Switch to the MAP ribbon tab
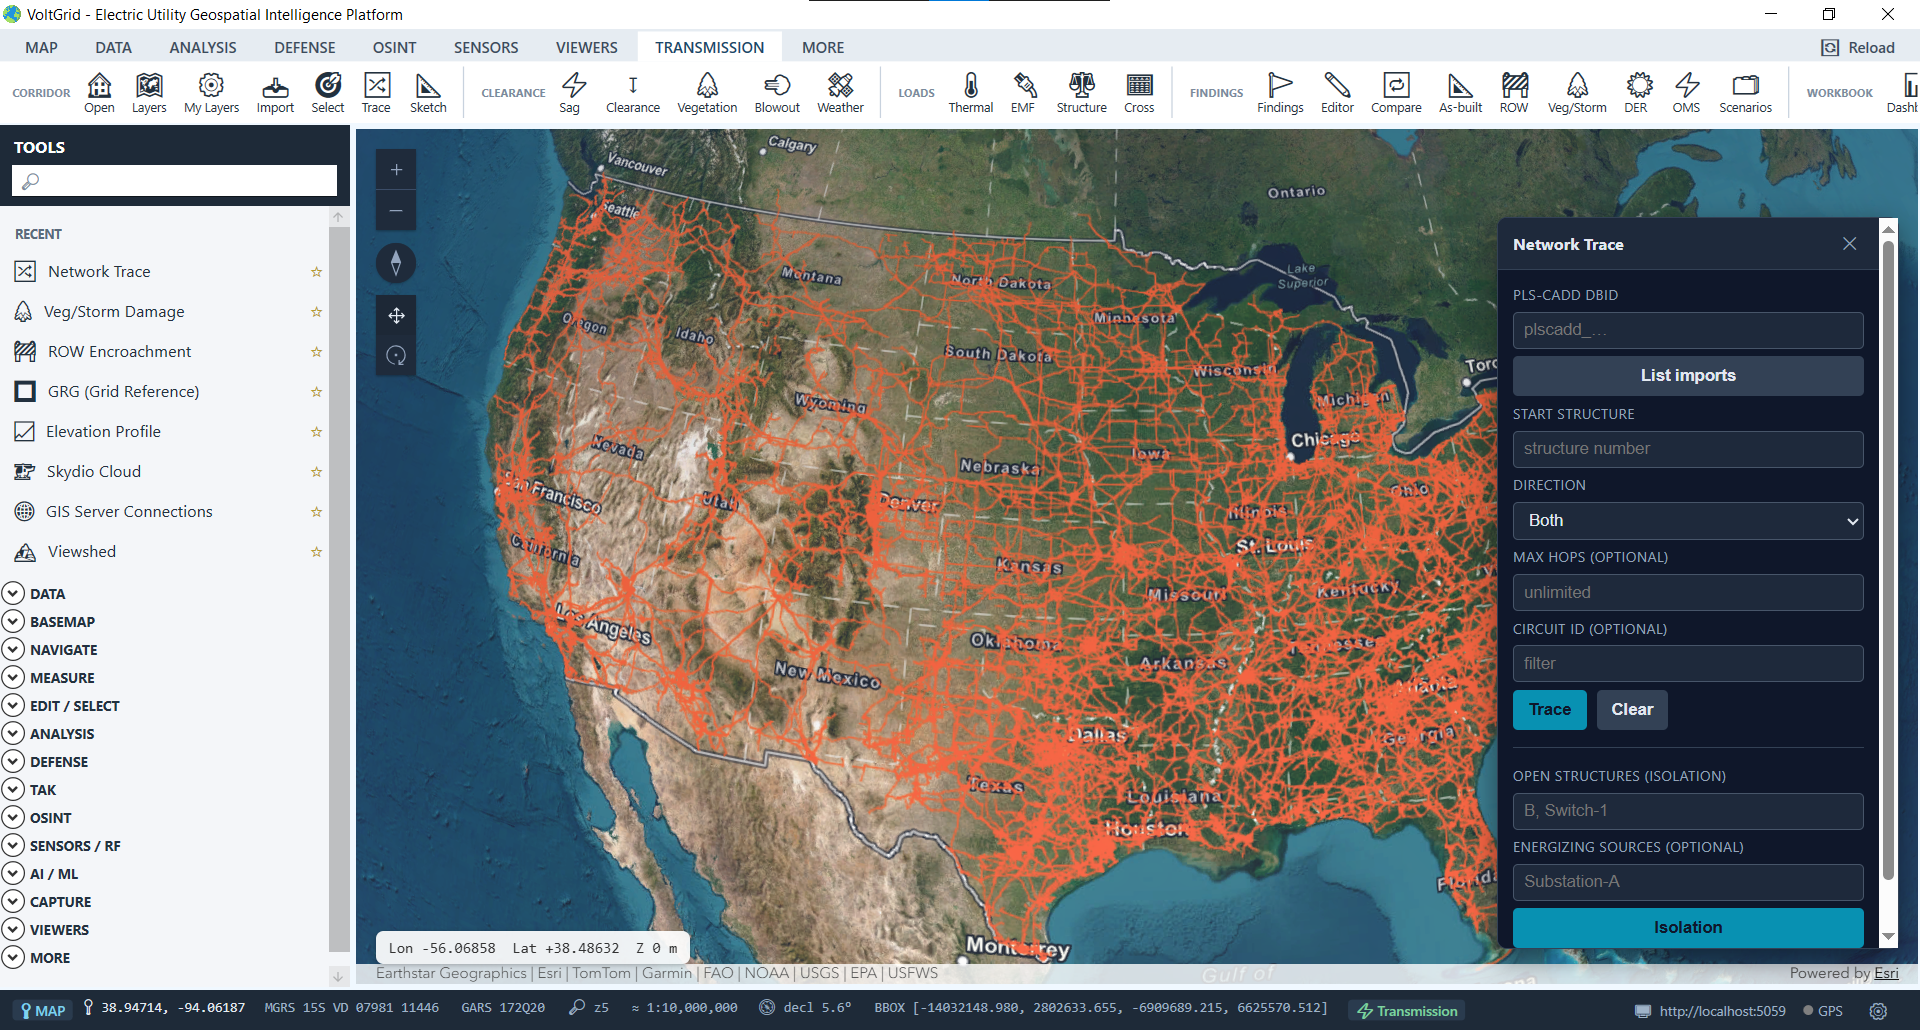The image size is (1920, 1030). [x=42, y=48]
